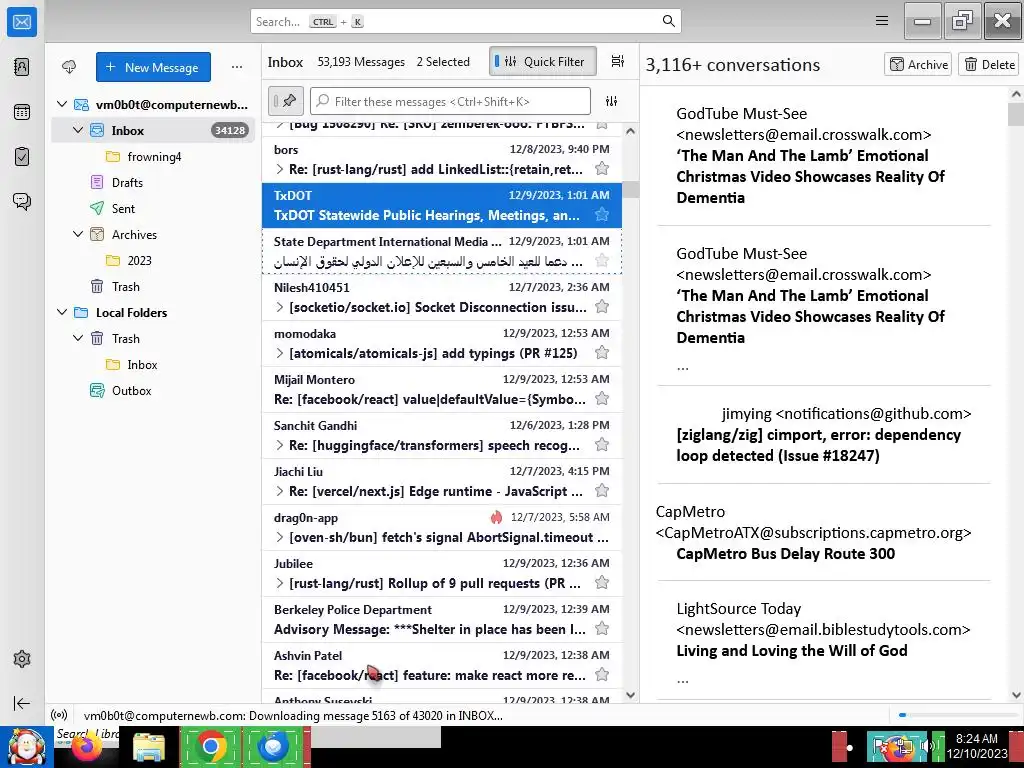Image resolution: width=1024 pixels, height=768 pixels.
Task: Star the momodaka atomicals-js message
Action: pyautogui.click(x=602, y=353)
